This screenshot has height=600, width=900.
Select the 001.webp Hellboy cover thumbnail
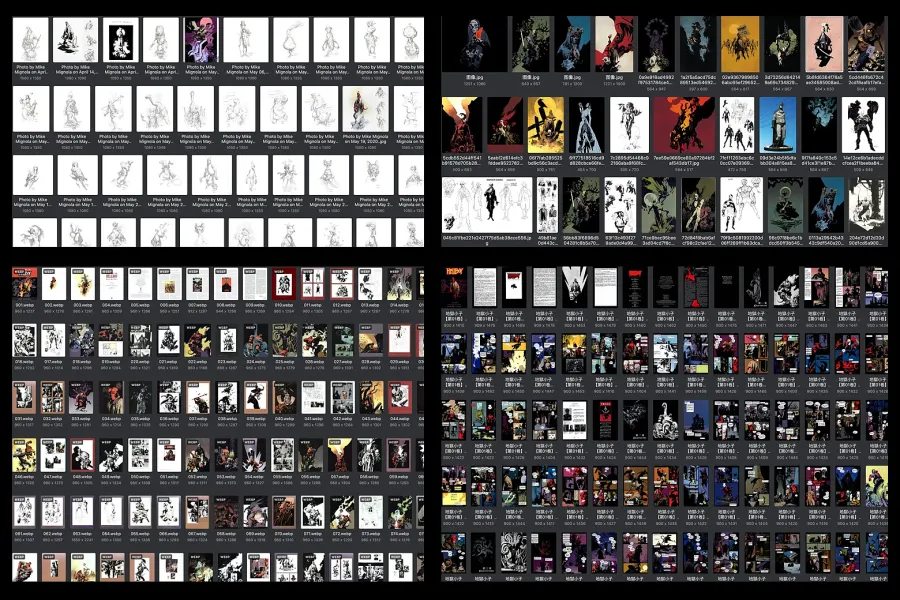point(24,283)
